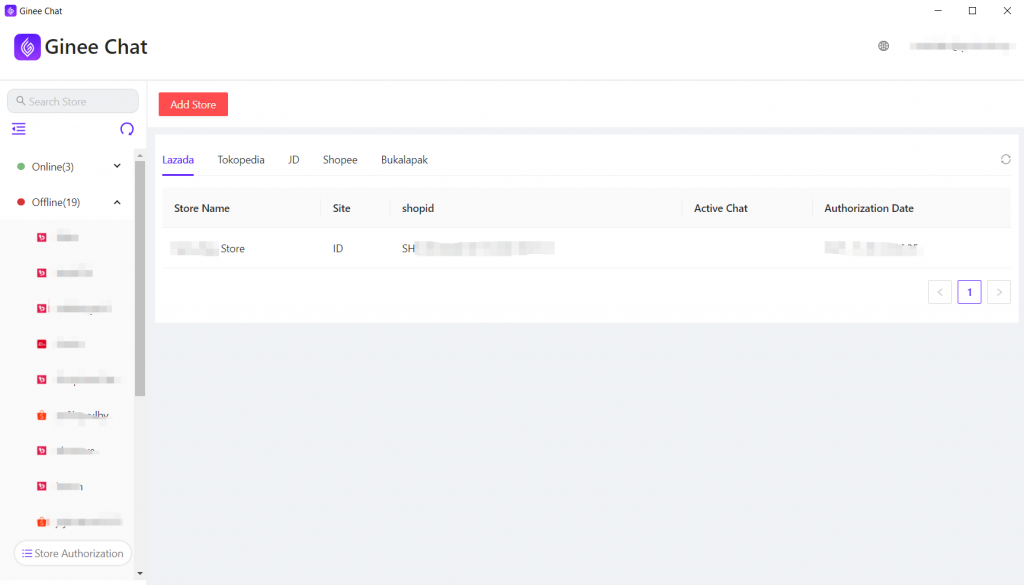1024x585 pixels.
Task: Click the sidebar refresh circle icon
Action: [127, 129]
